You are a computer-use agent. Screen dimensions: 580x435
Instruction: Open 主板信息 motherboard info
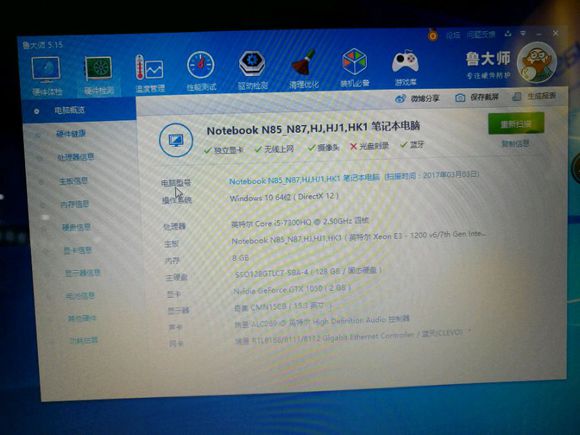tap(73, 181)
